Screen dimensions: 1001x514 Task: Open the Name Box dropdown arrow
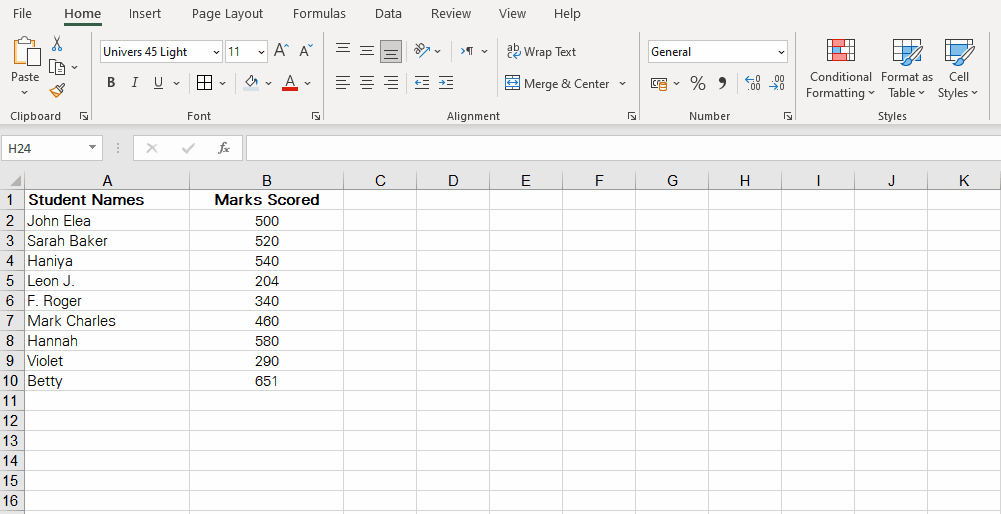click(93, 147)
